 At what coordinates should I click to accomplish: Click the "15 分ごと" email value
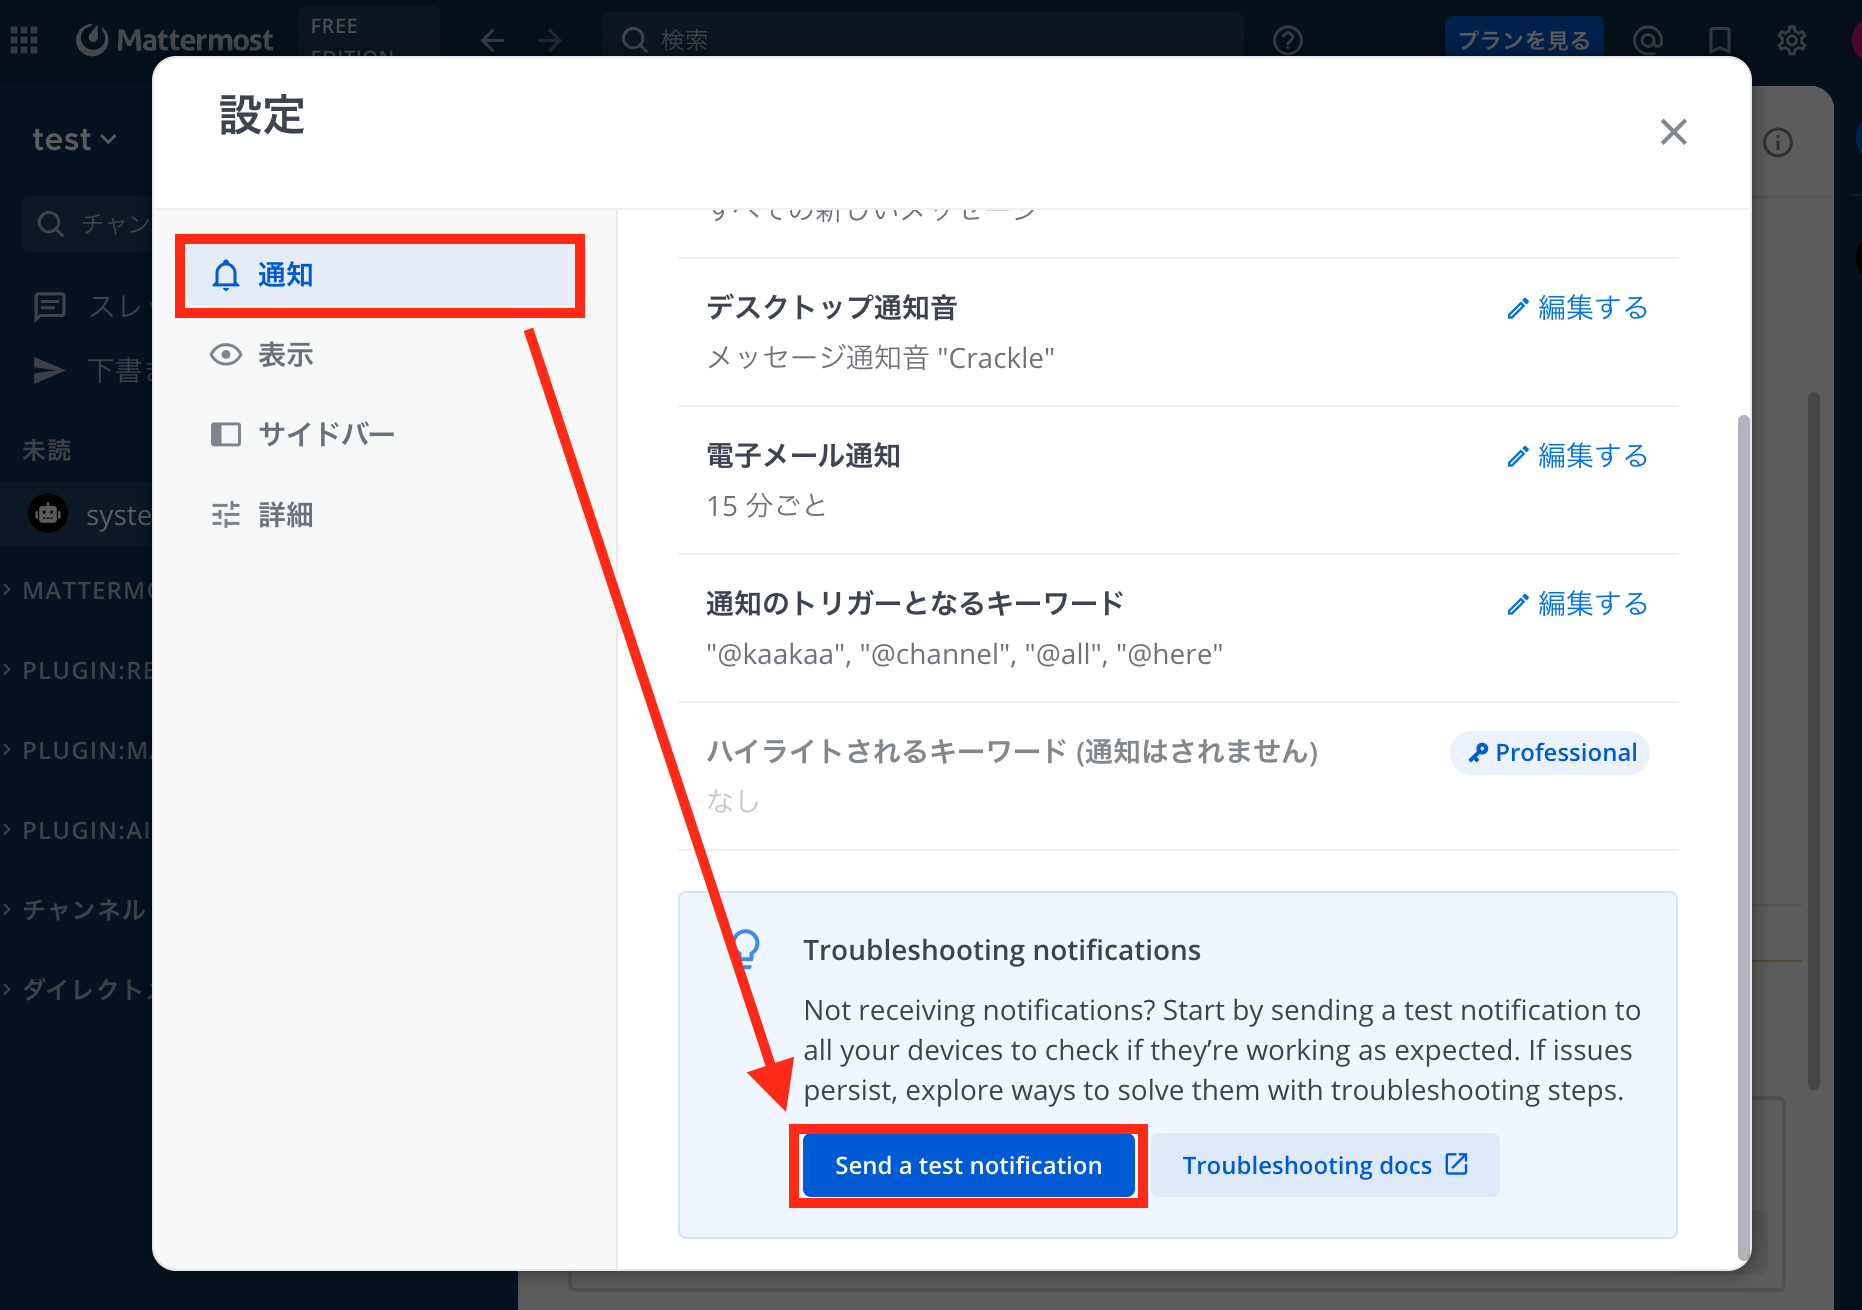point(767,506)
